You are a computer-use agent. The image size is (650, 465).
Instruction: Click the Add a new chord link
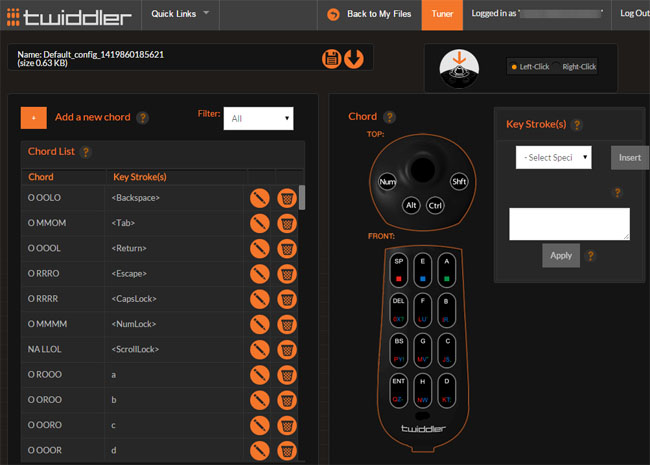point(92,117)
